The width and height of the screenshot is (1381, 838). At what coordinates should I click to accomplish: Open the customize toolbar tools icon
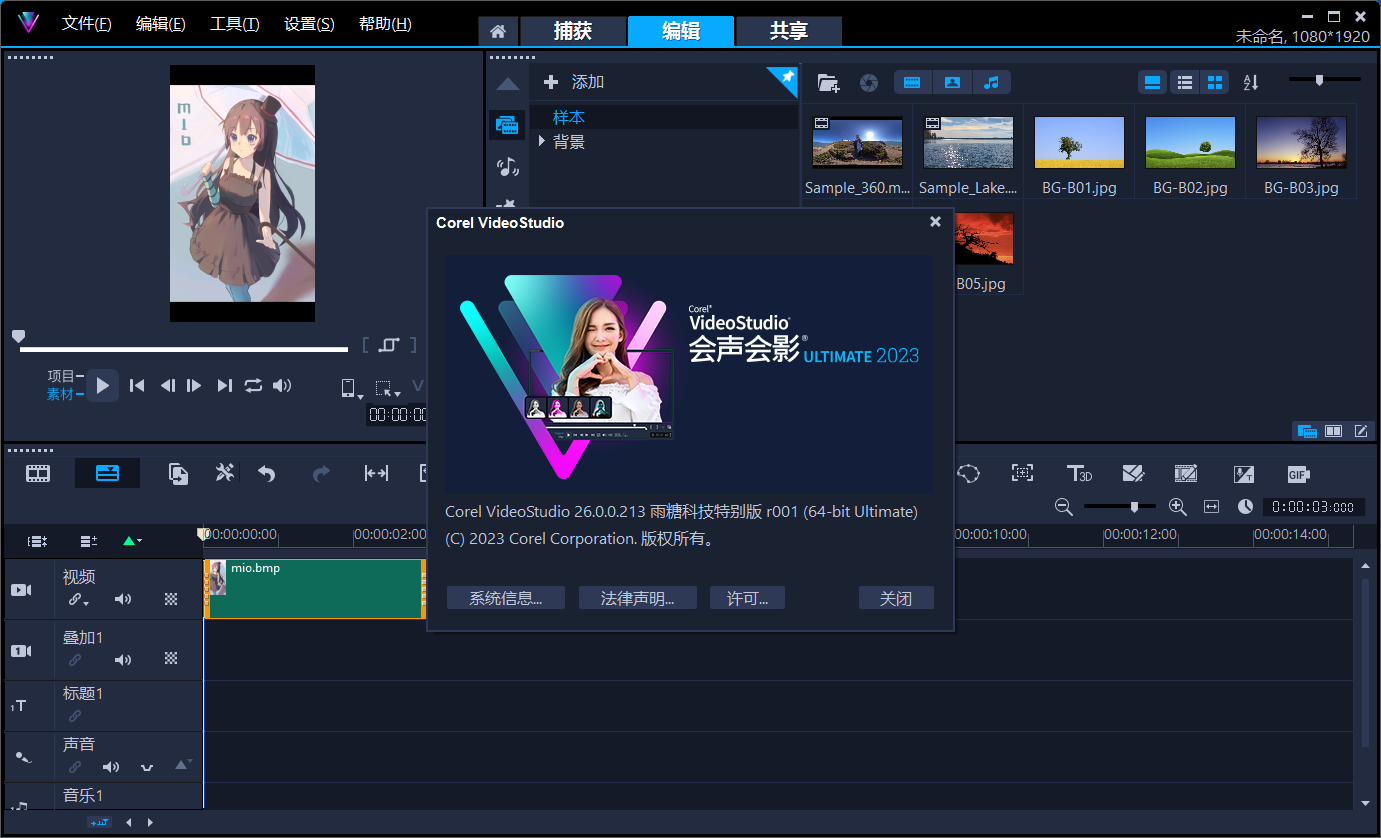[x=225, y=473]
